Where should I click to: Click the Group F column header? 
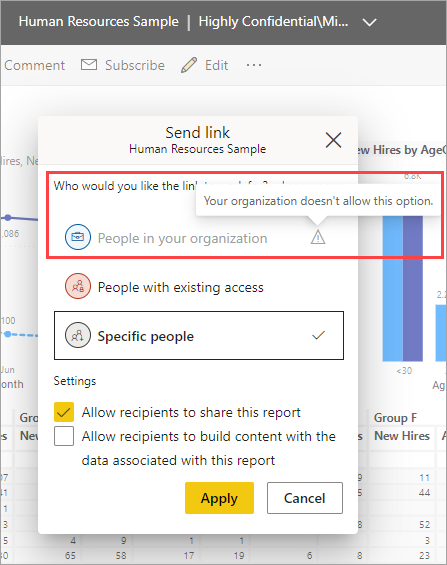click(x=395, y=418)
